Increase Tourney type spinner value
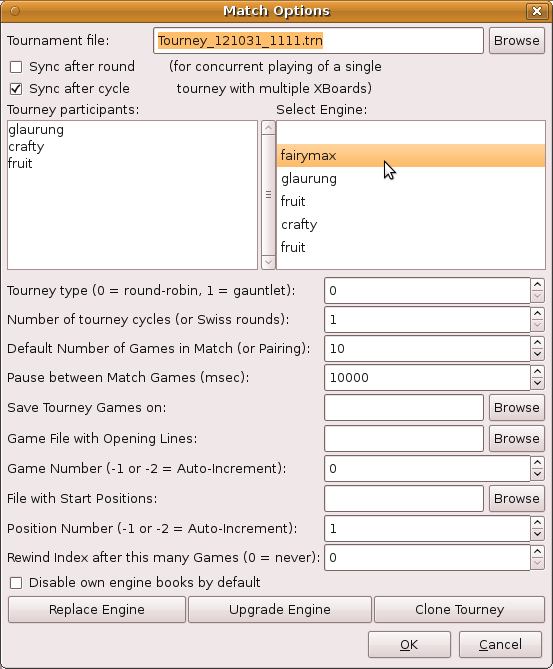The height and width of the screenshot is (669, 553). [537, 284]
